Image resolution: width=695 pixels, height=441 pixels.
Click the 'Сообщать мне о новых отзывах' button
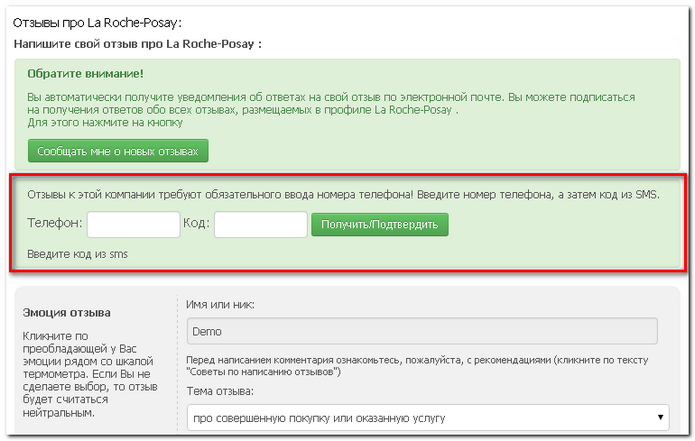coord(118,152)
